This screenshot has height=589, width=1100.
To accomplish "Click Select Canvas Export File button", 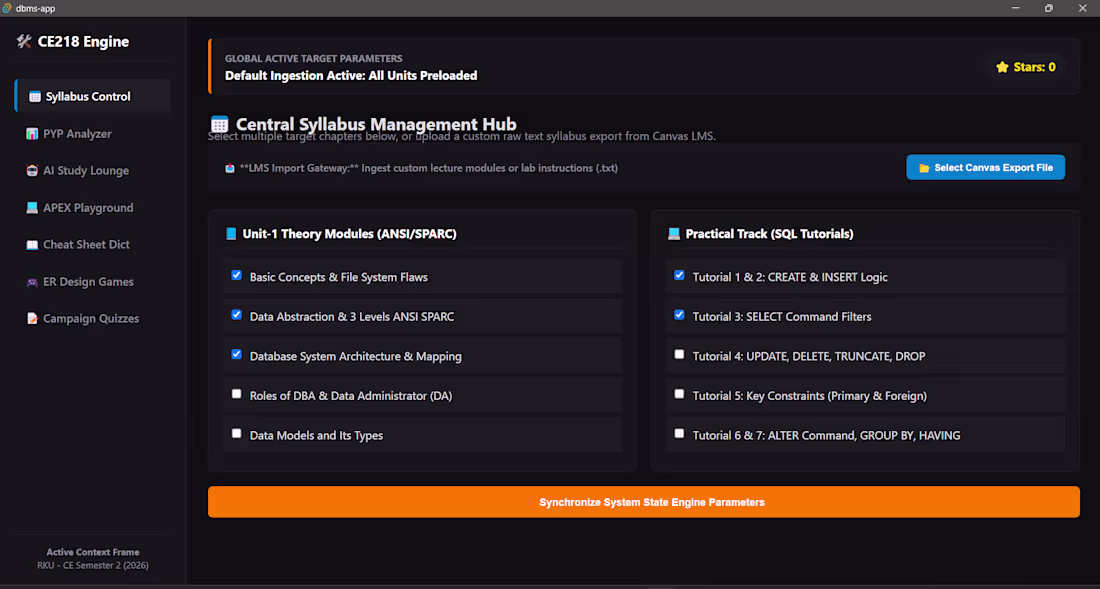I will (x=986, y=168).
